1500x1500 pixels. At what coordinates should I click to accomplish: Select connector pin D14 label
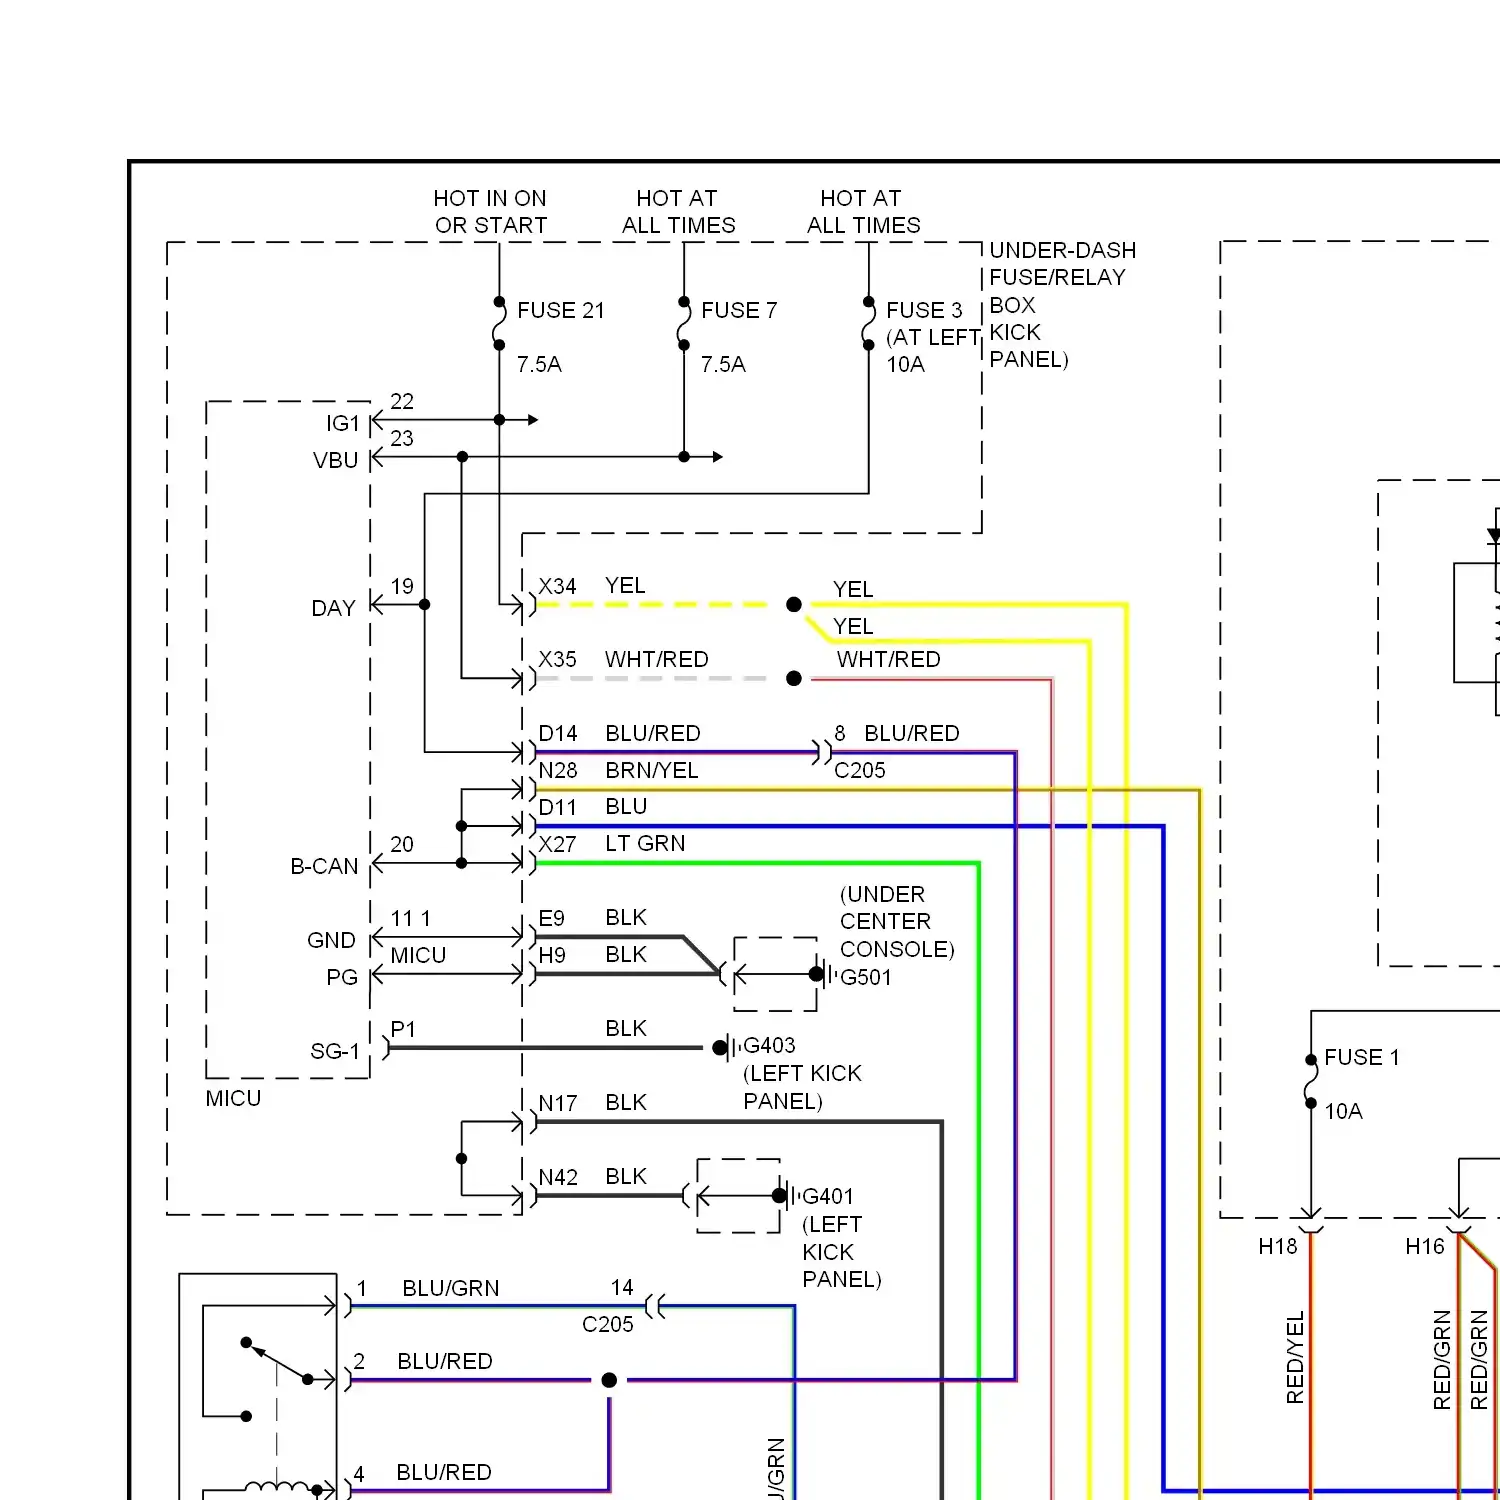click(558, 734)
